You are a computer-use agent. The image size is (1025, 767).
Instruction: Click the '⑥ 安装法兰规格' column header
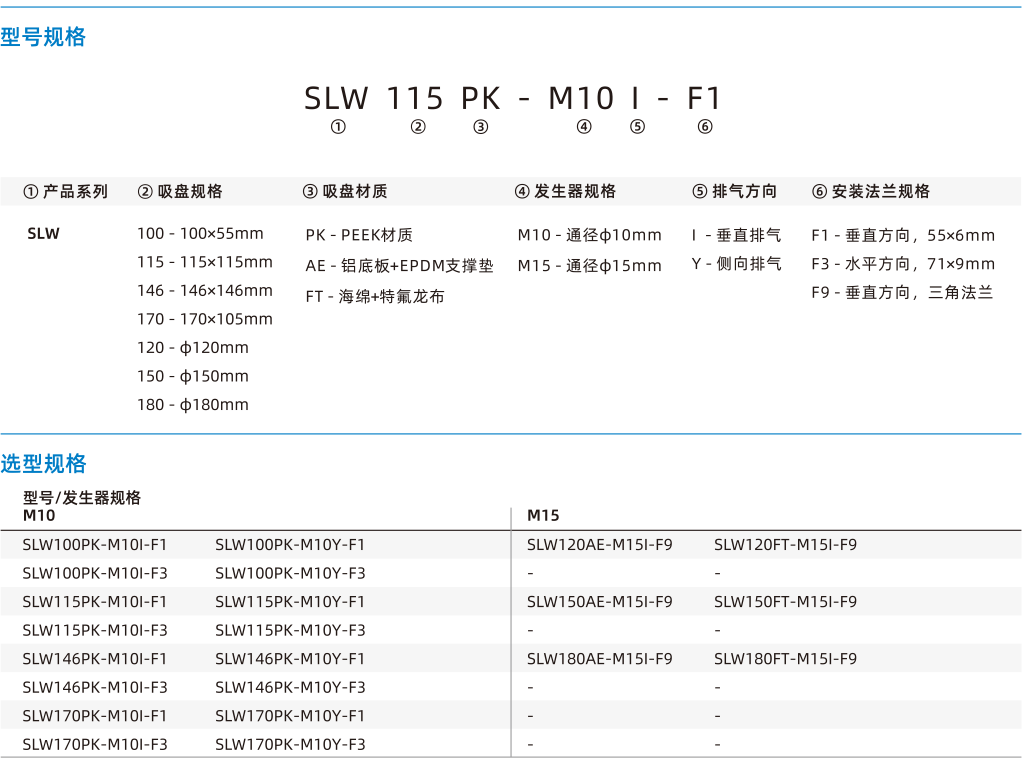click(871, 192)
